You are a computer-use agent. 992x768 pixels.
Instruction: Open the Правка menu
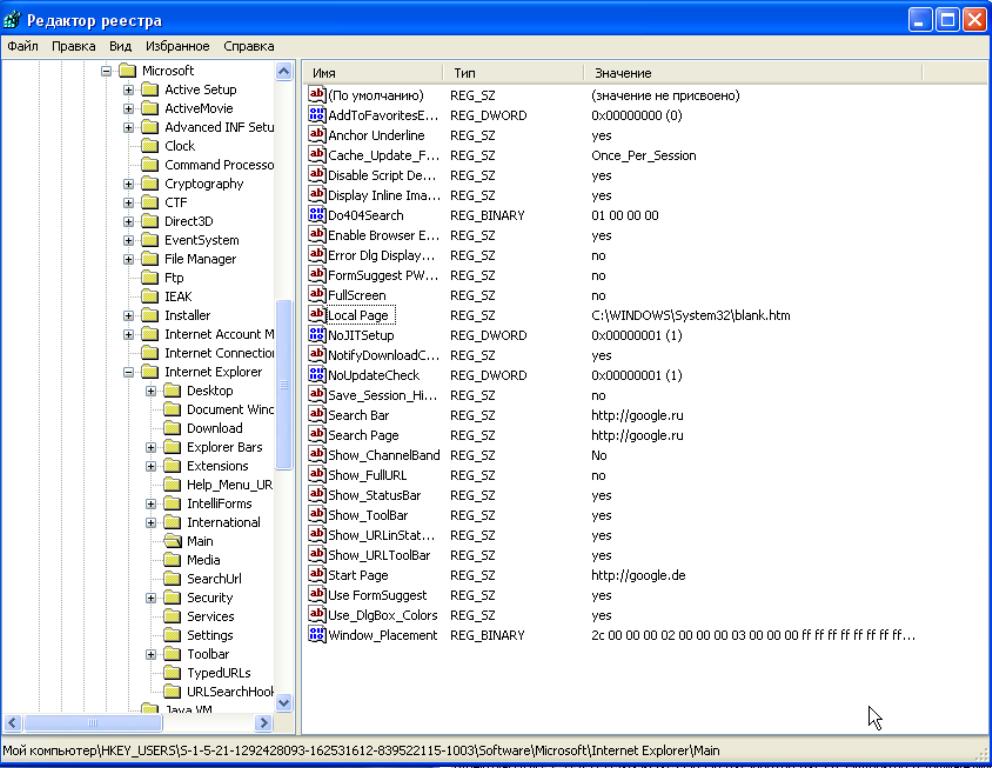(x=73, y=46)
